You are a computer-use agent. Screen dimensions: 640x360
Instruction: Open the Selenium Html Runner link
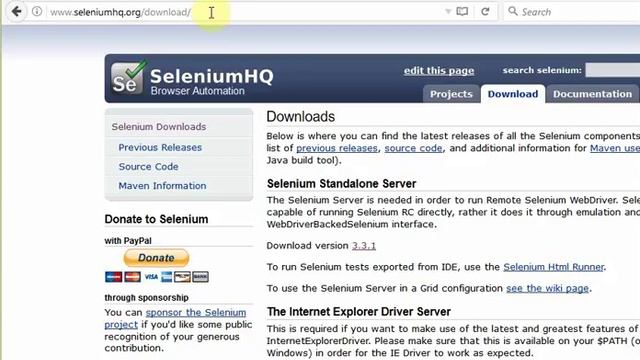tap(553, 267)
